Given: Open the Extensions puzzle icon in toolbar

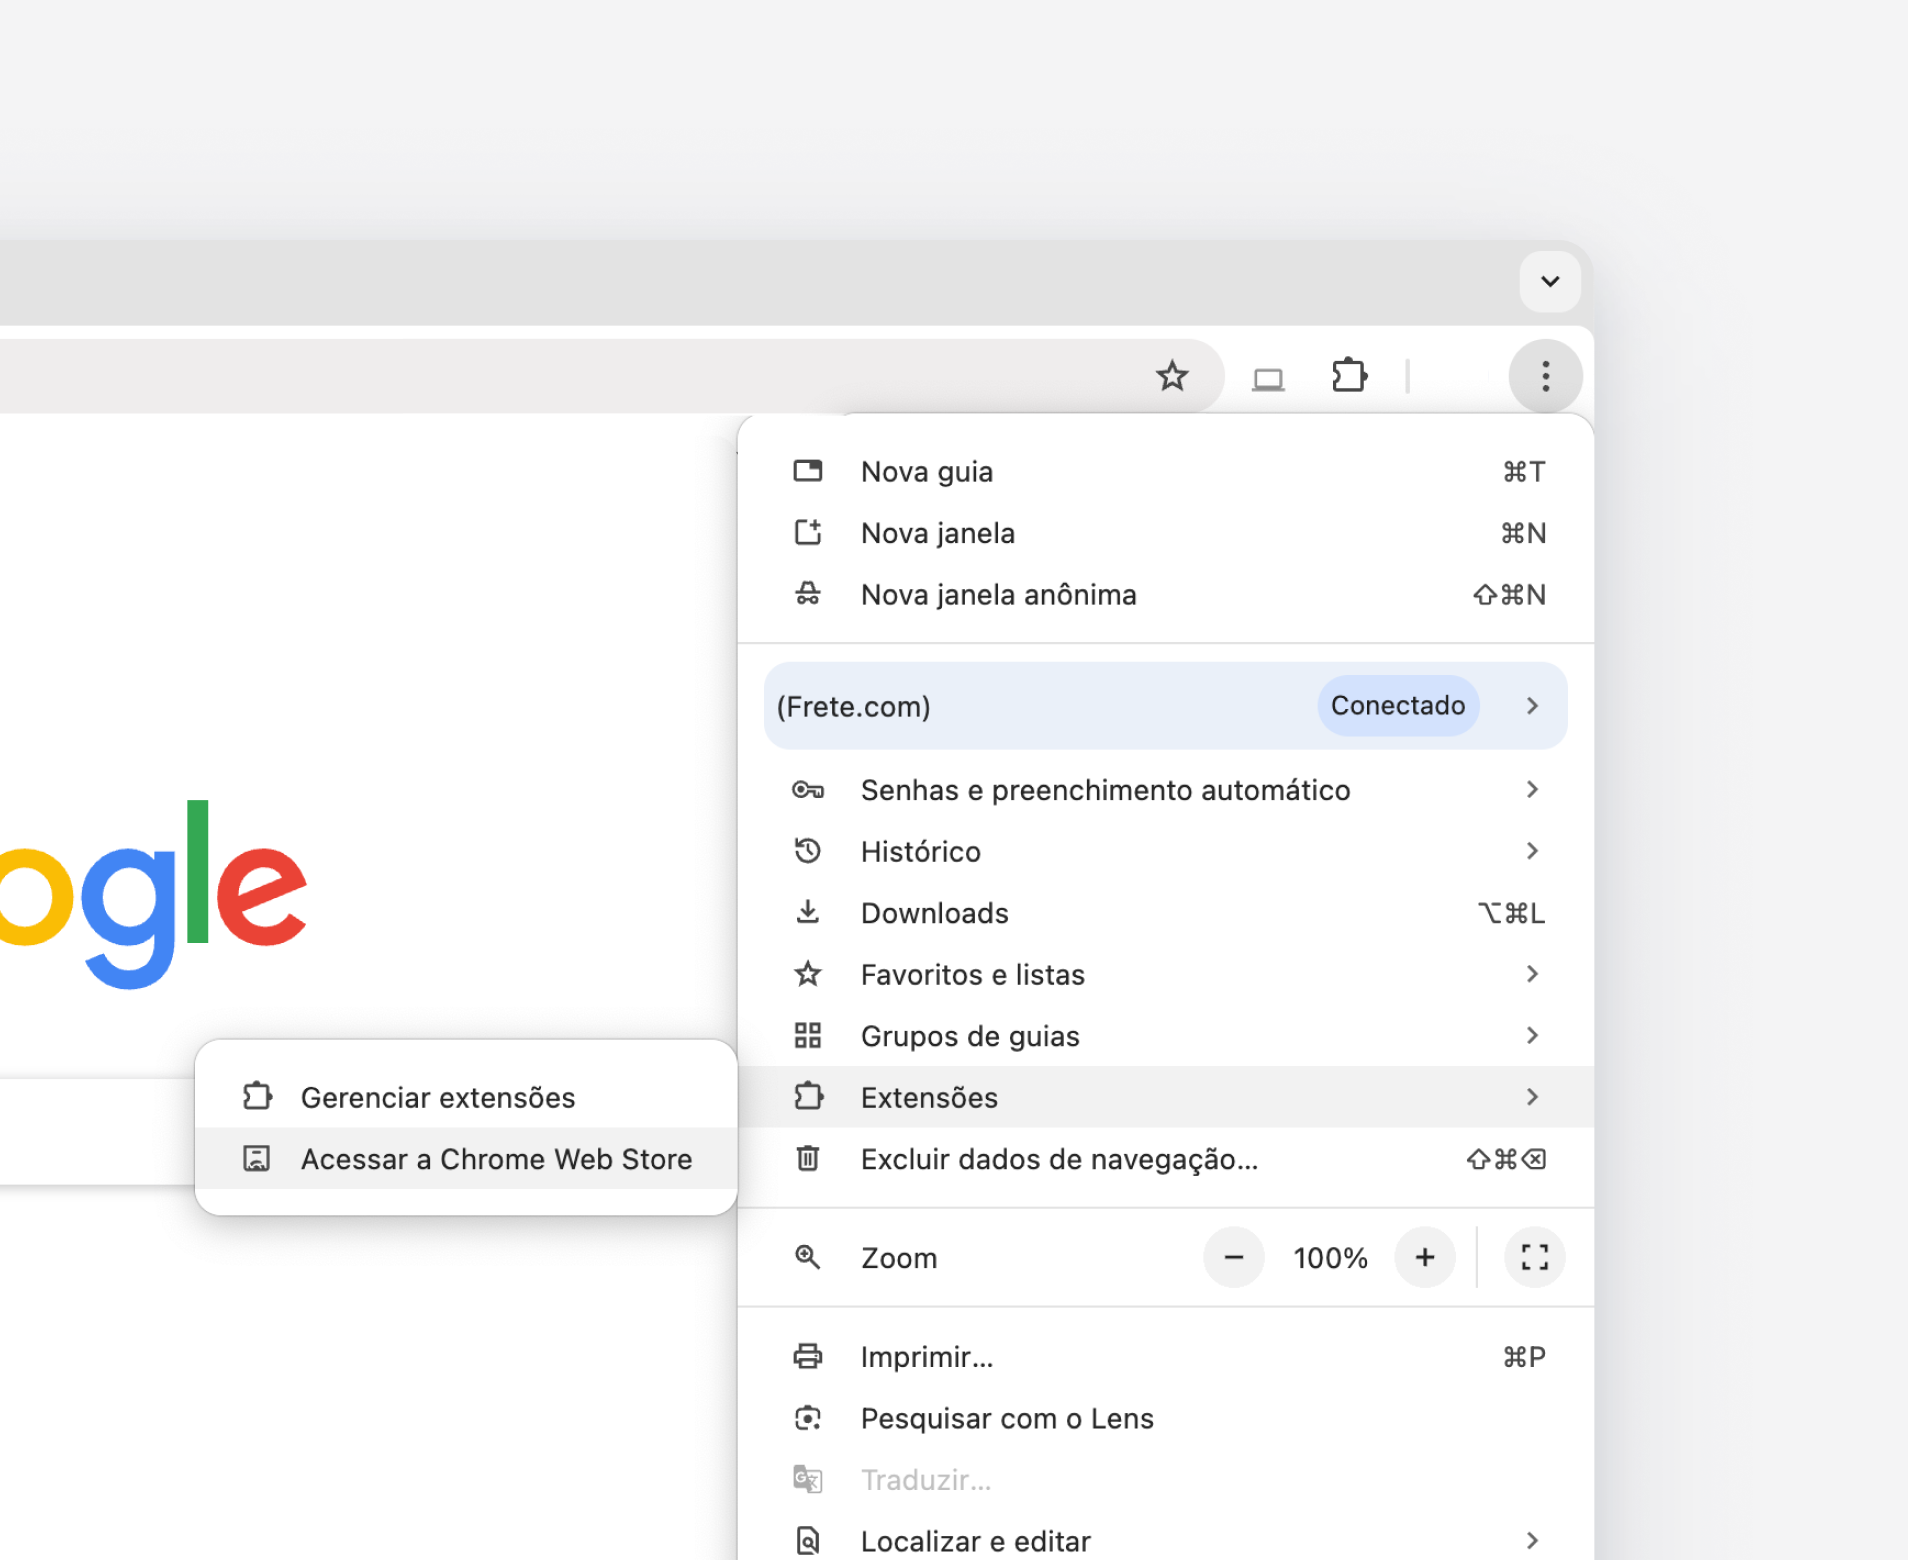Looking at the screenshot, I should (x=1349, y=377).
